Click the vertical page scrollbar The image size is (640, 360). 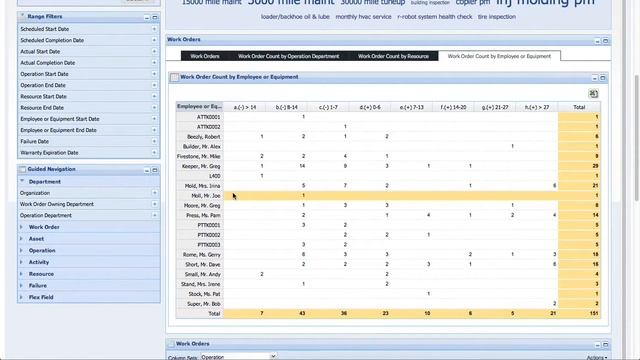click(636, 138)
